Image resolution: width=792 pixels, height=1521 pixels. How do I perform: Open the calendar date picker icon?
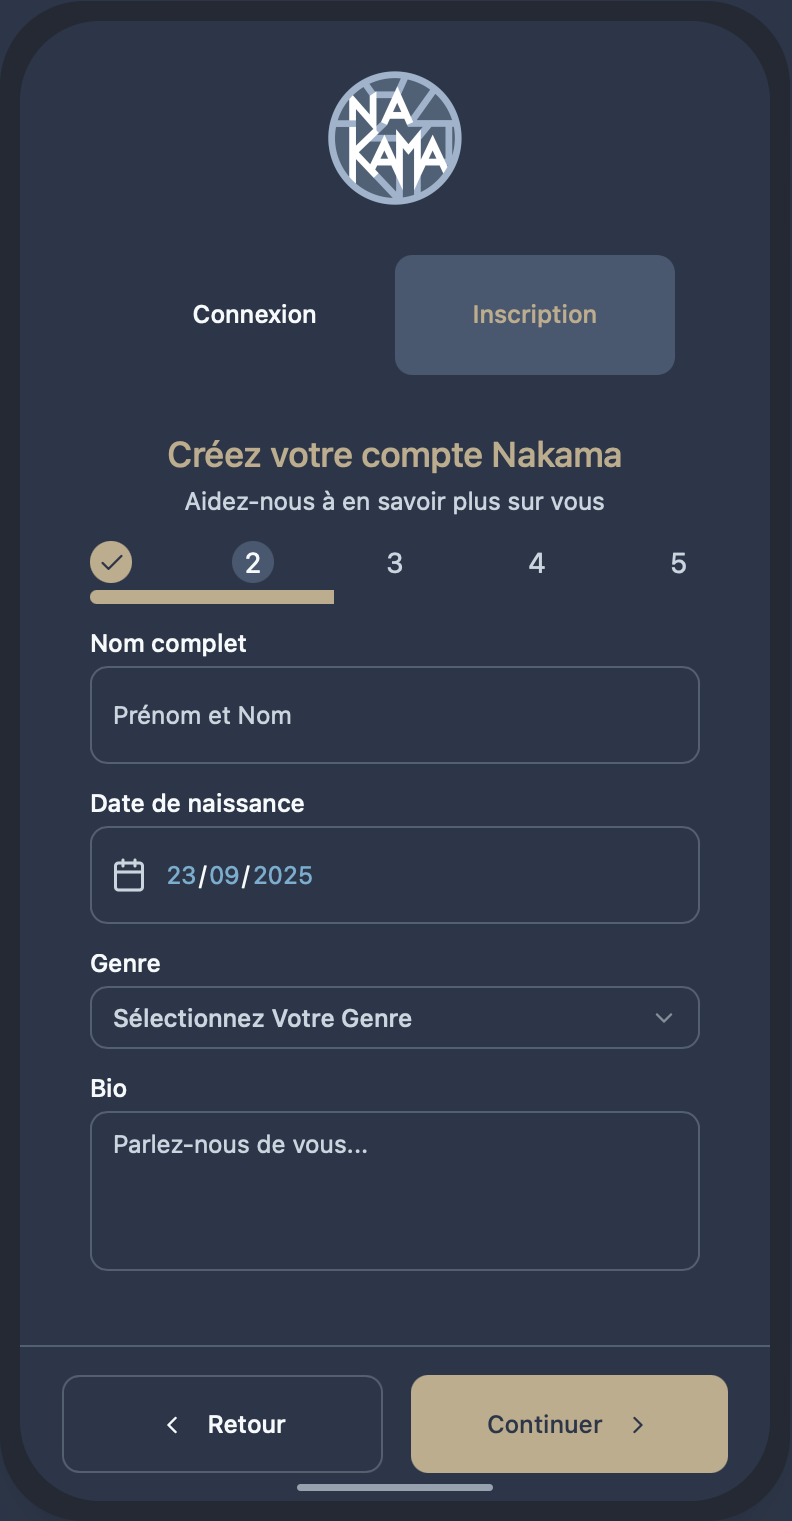[x=129, y=875]
